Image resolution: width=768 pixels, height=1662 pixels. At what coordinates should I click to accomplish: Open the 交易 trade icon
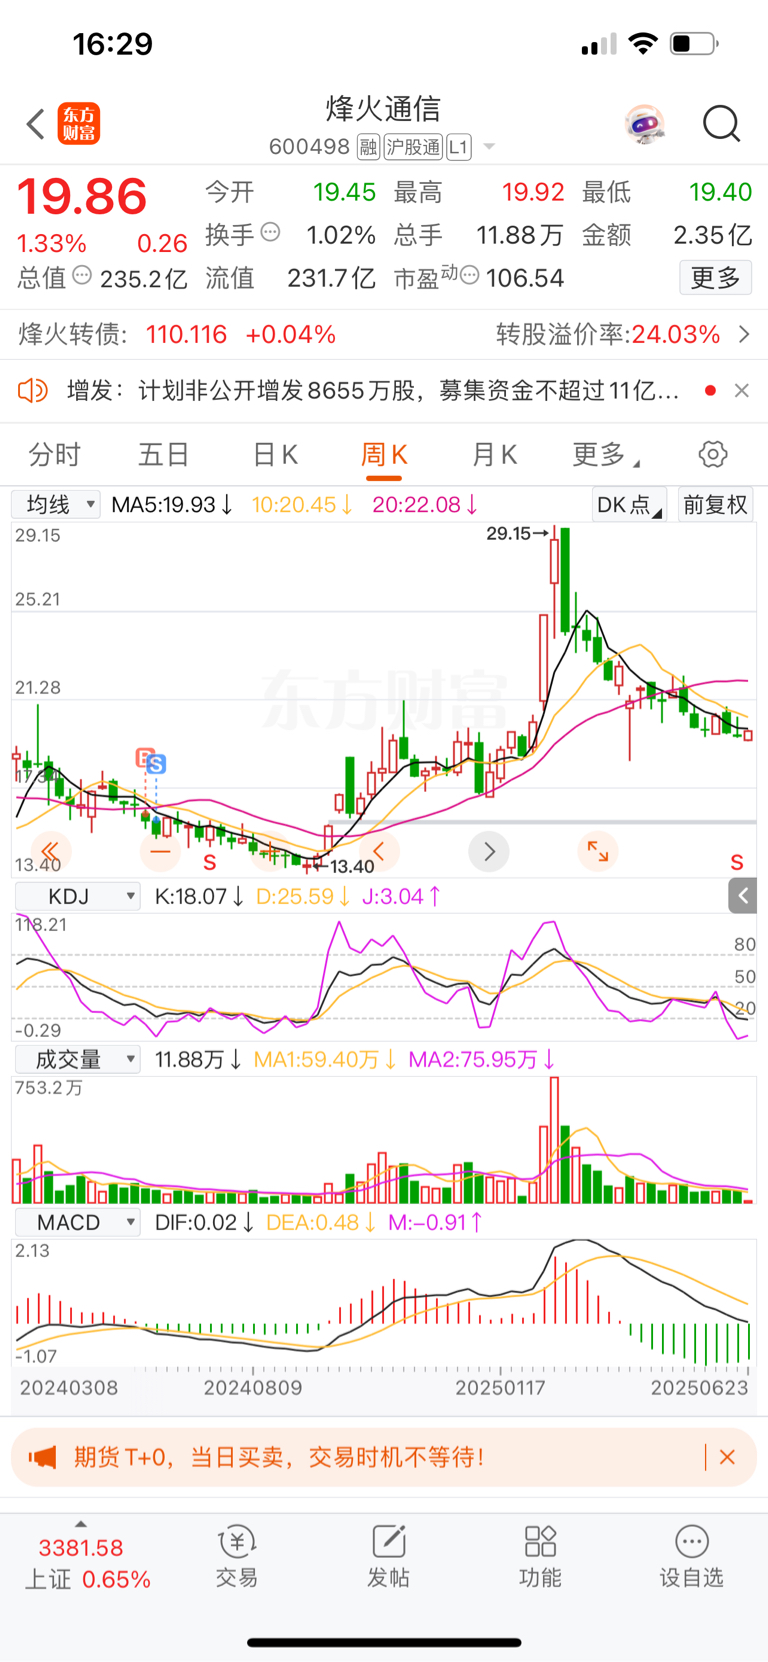tap(237, 1557)
